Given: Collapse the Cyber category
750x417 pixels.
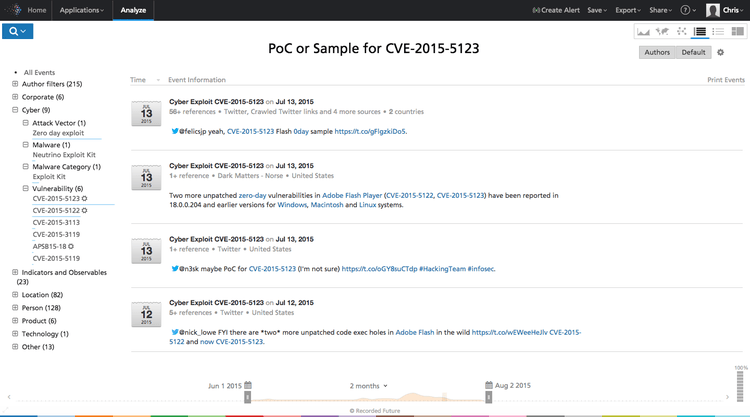Looking at the screenshot, I should click(x=15, y=110).
